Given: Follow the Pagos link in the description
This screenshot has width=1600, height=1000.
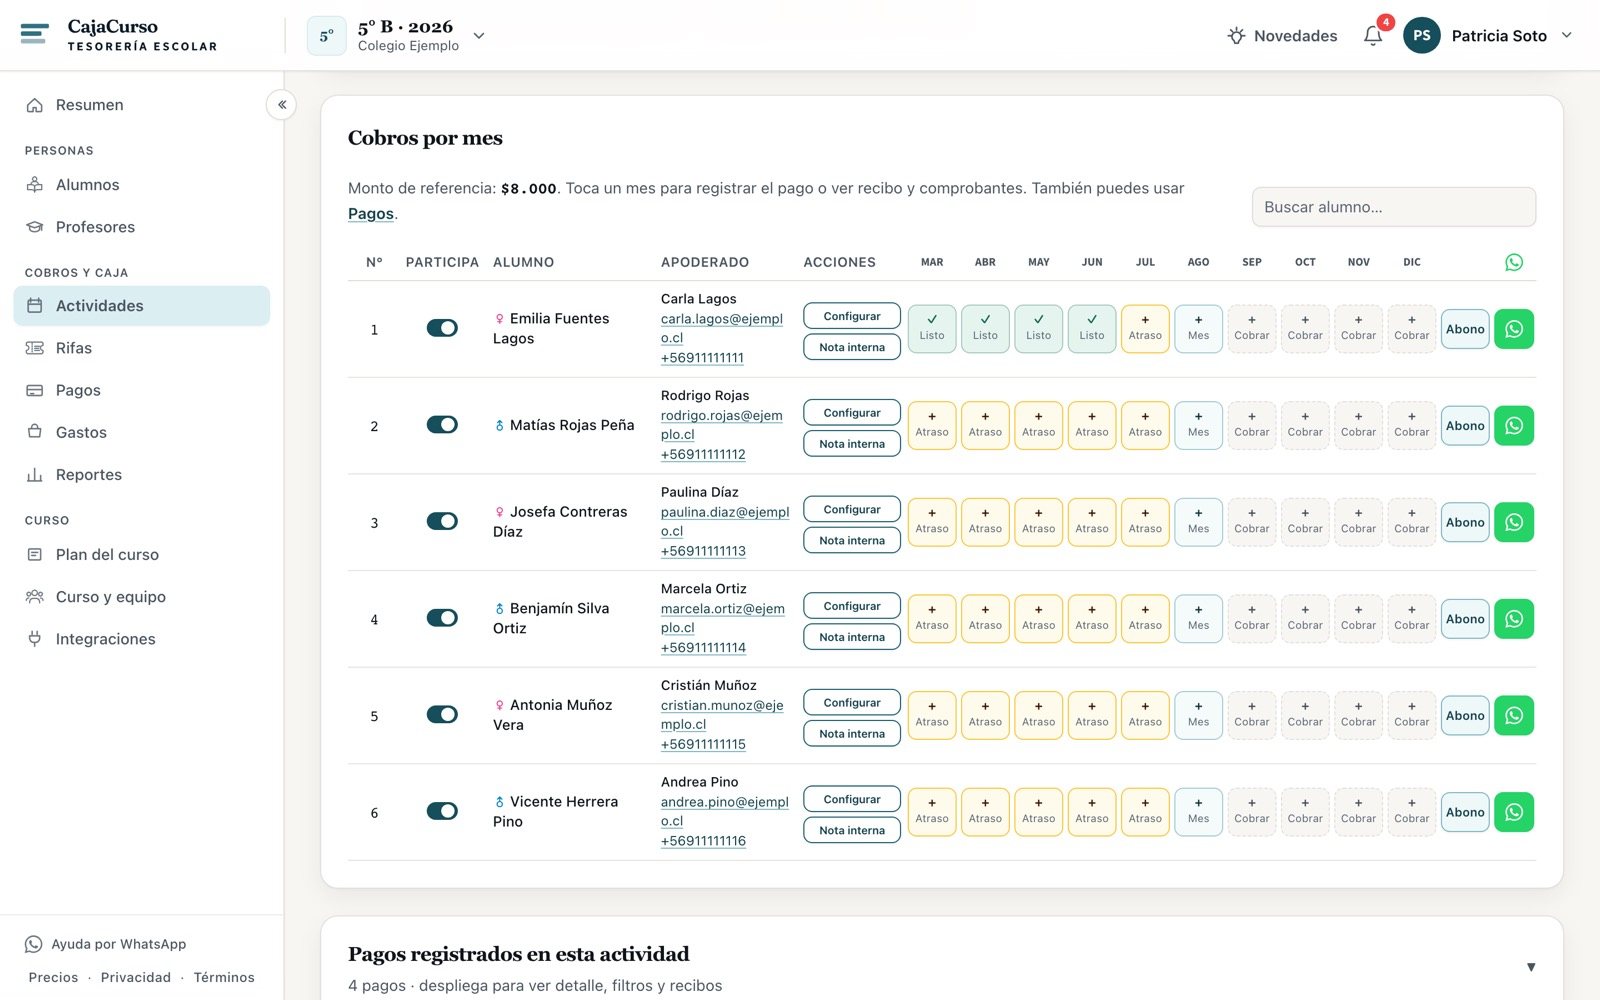Looking at the screenshot, I should click(x=370, y=214).
